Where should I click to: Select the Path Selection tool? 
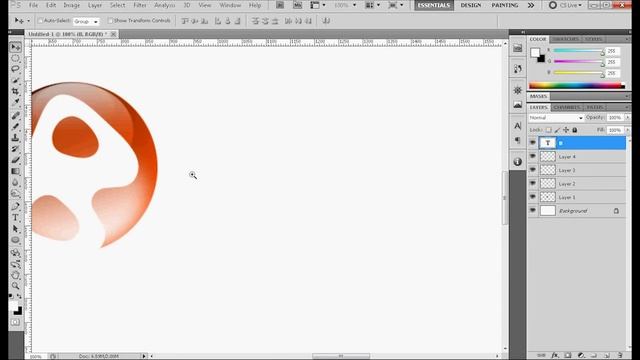click(x=16, y=229)
